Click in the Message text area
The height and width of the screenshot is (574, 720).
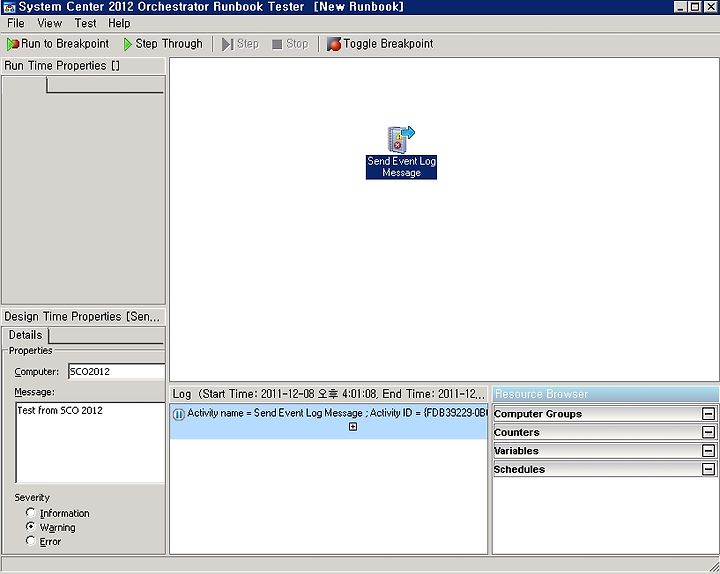pos(90,443)
